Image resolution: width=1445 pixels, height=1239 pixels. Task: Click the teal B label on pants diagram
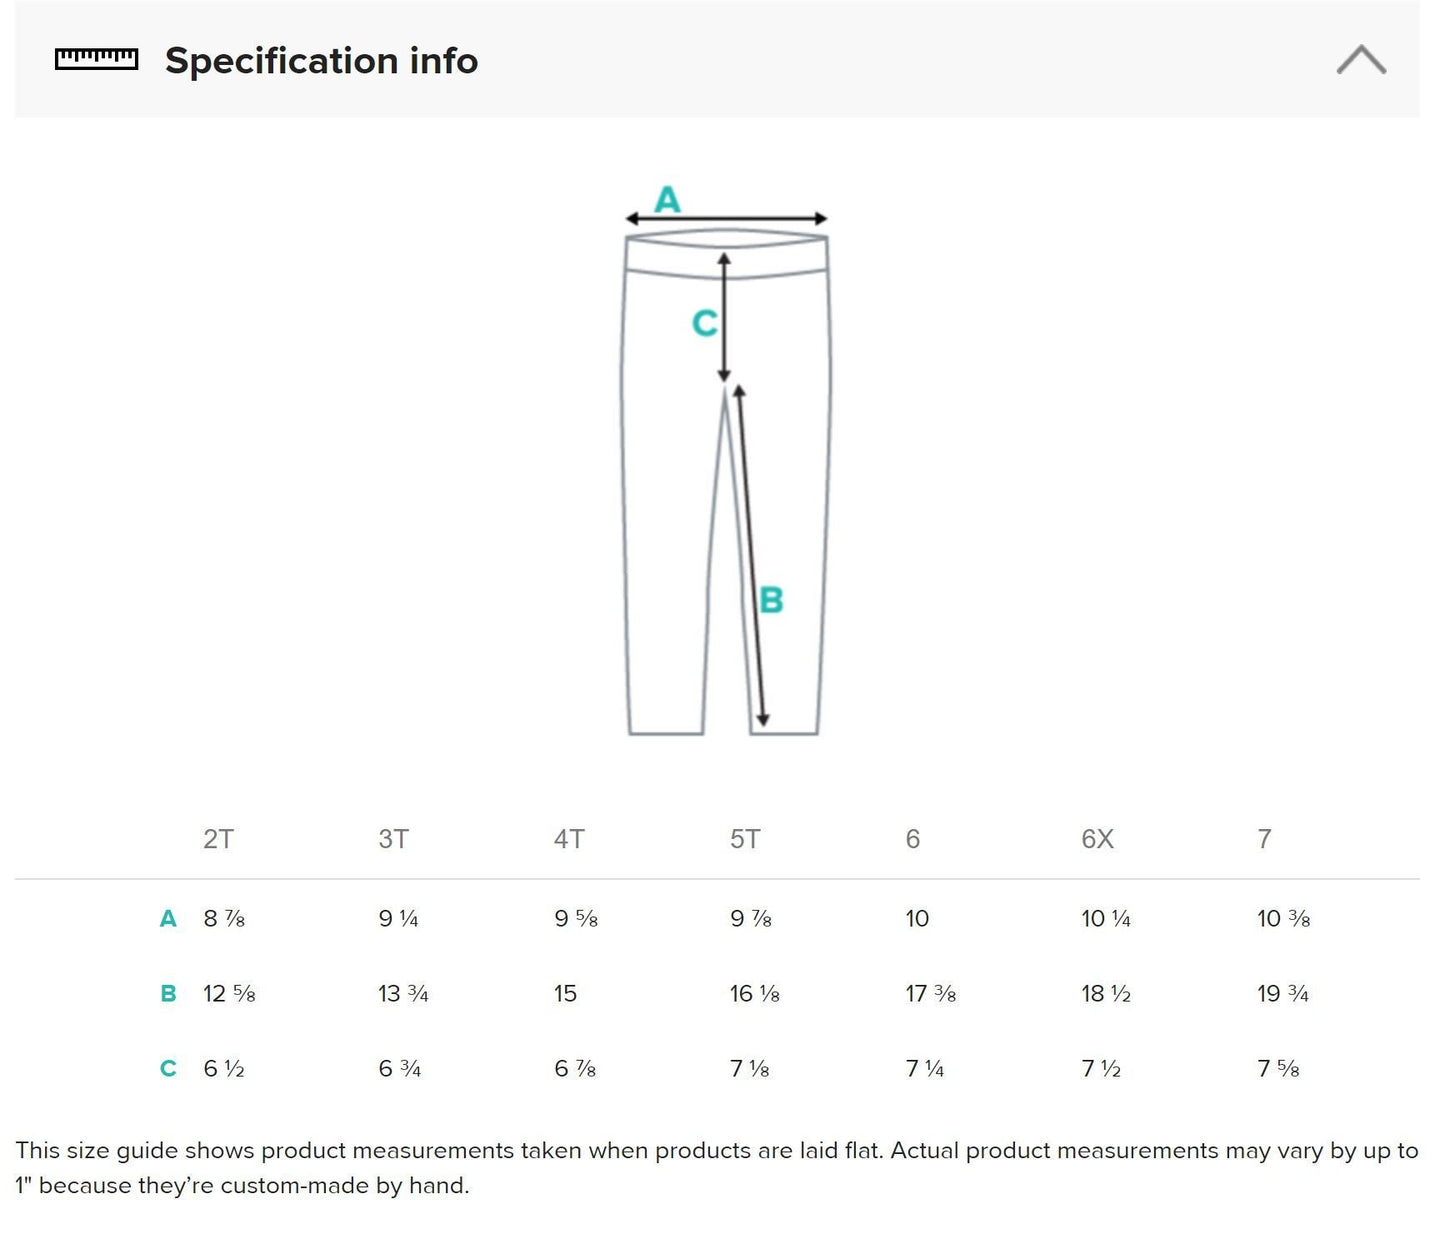(771, 600)
